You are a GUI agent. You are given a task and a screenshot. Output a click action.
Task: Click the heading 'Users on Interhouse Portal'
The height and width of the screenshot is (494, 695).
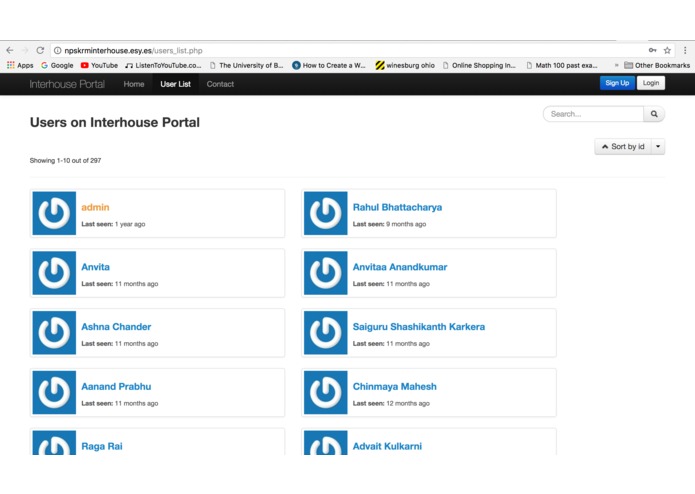115,122
